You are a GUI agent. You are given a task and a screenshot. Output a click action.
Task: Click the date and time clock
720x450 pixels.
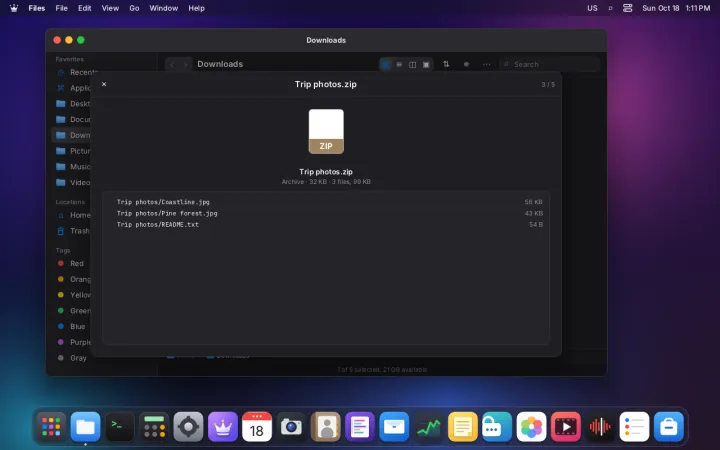tap(676, 8)
